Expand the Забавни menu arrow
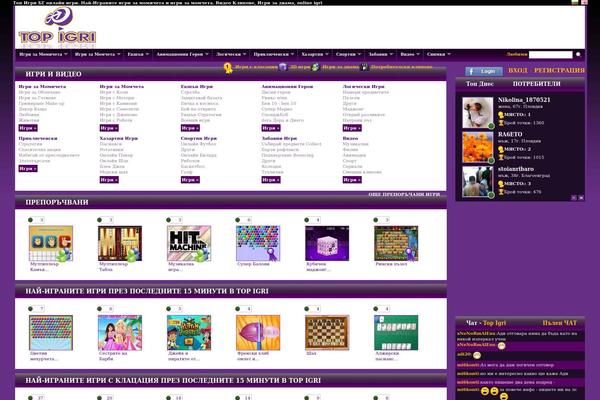Screen dimensions: 600x400 [x=391, y=54]
